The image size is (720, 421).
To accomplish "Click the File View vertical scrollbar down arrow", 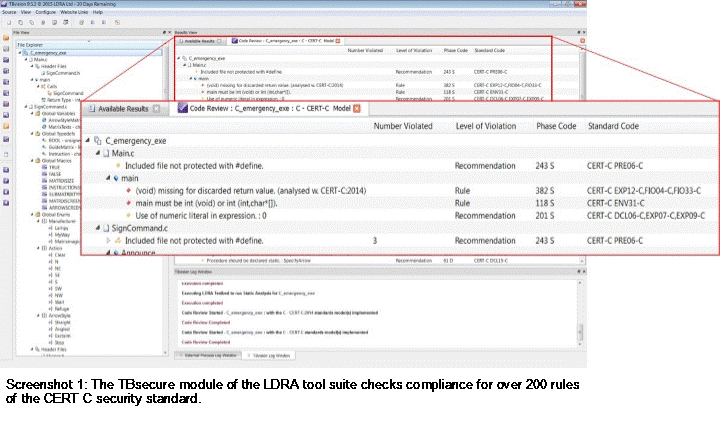I will pyautogui.click(x=165, y=353).
